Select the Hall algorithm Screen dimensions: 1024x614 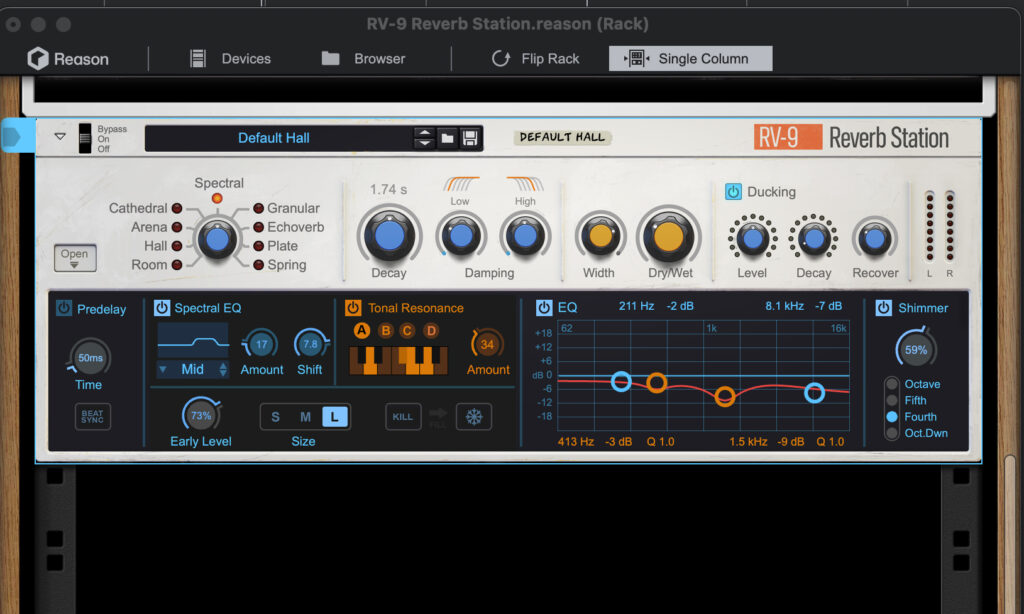pyautogui.click(x=177, y=246)
